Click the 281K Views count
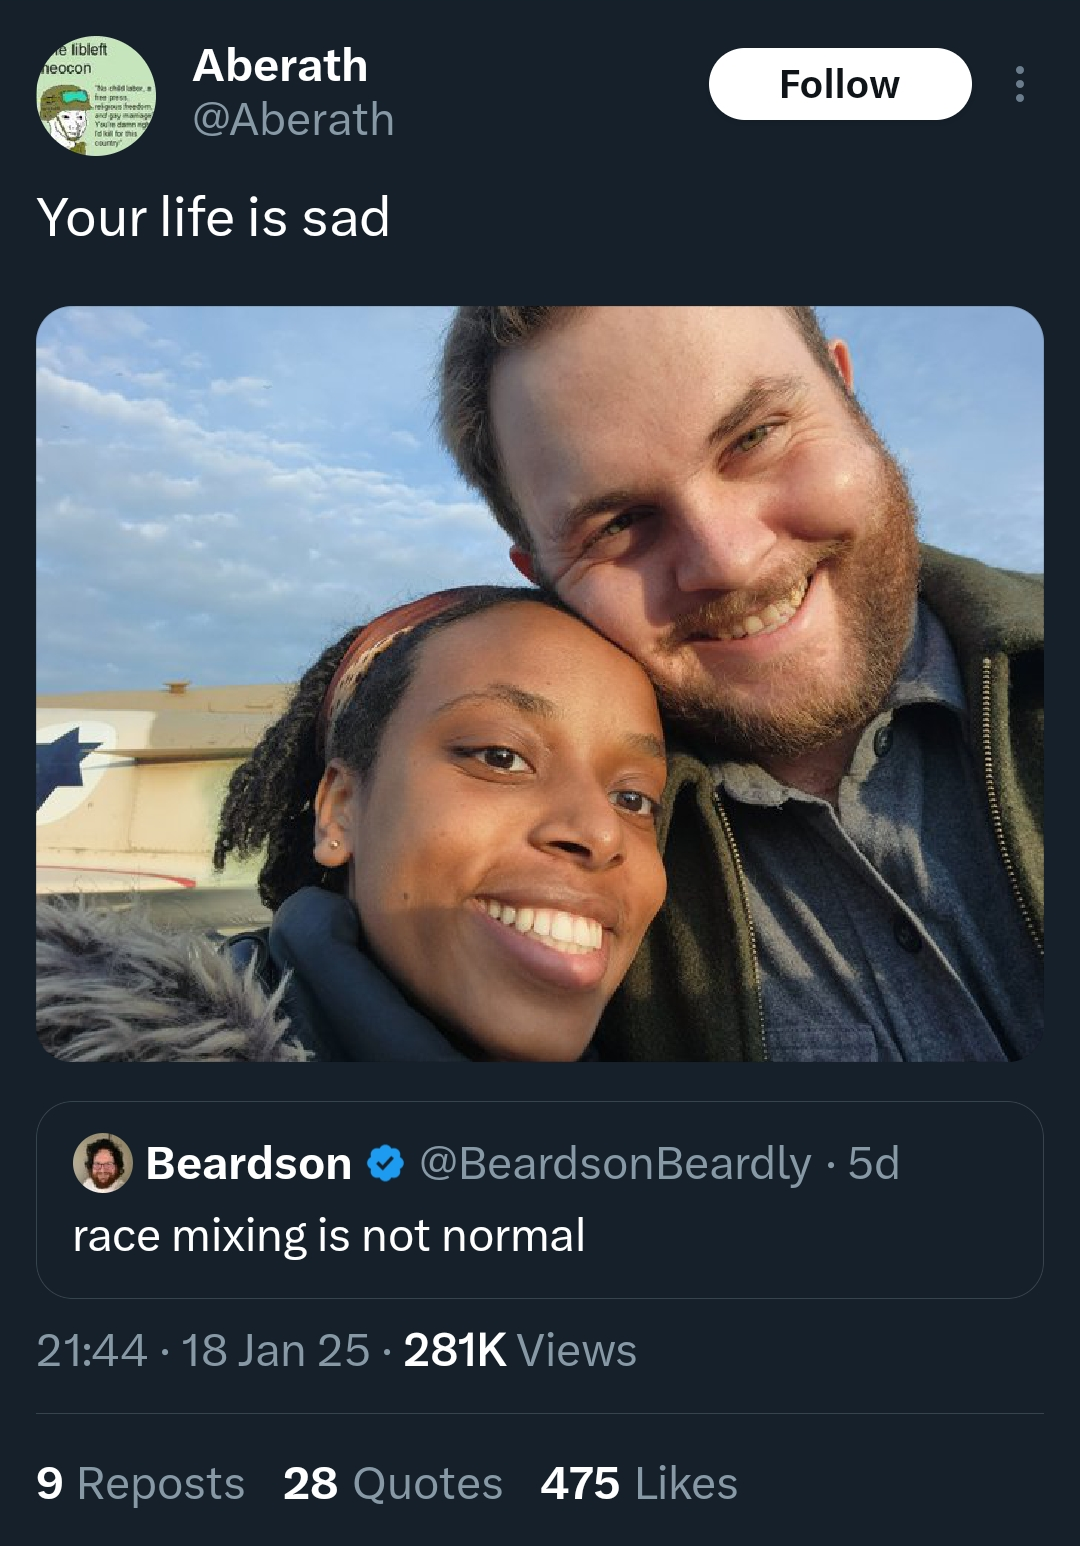The width and height of the screenshot is (1080, 1546). click(x=520, y=1351)
